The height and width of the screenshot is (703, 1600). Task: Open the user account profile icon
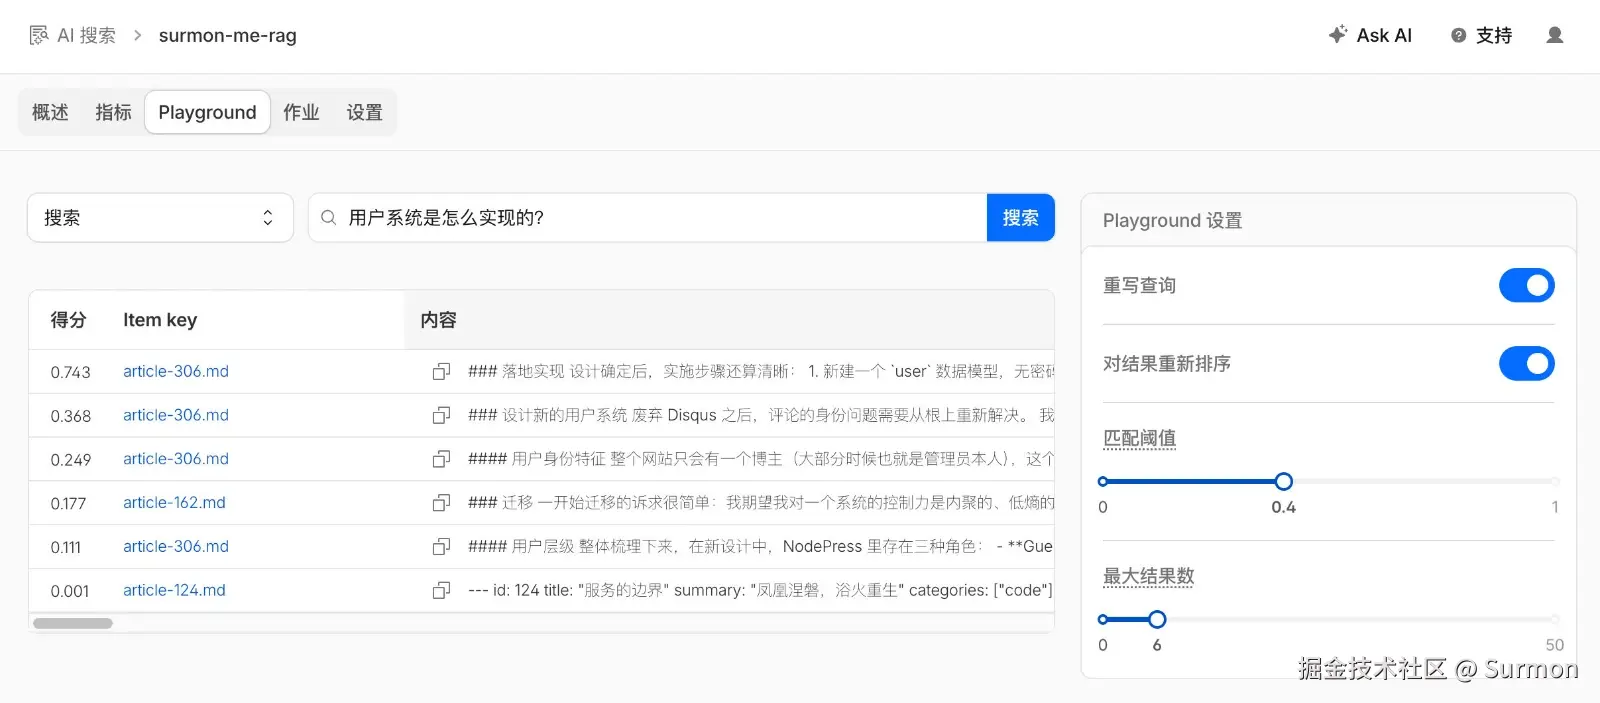pos(1554,36)
